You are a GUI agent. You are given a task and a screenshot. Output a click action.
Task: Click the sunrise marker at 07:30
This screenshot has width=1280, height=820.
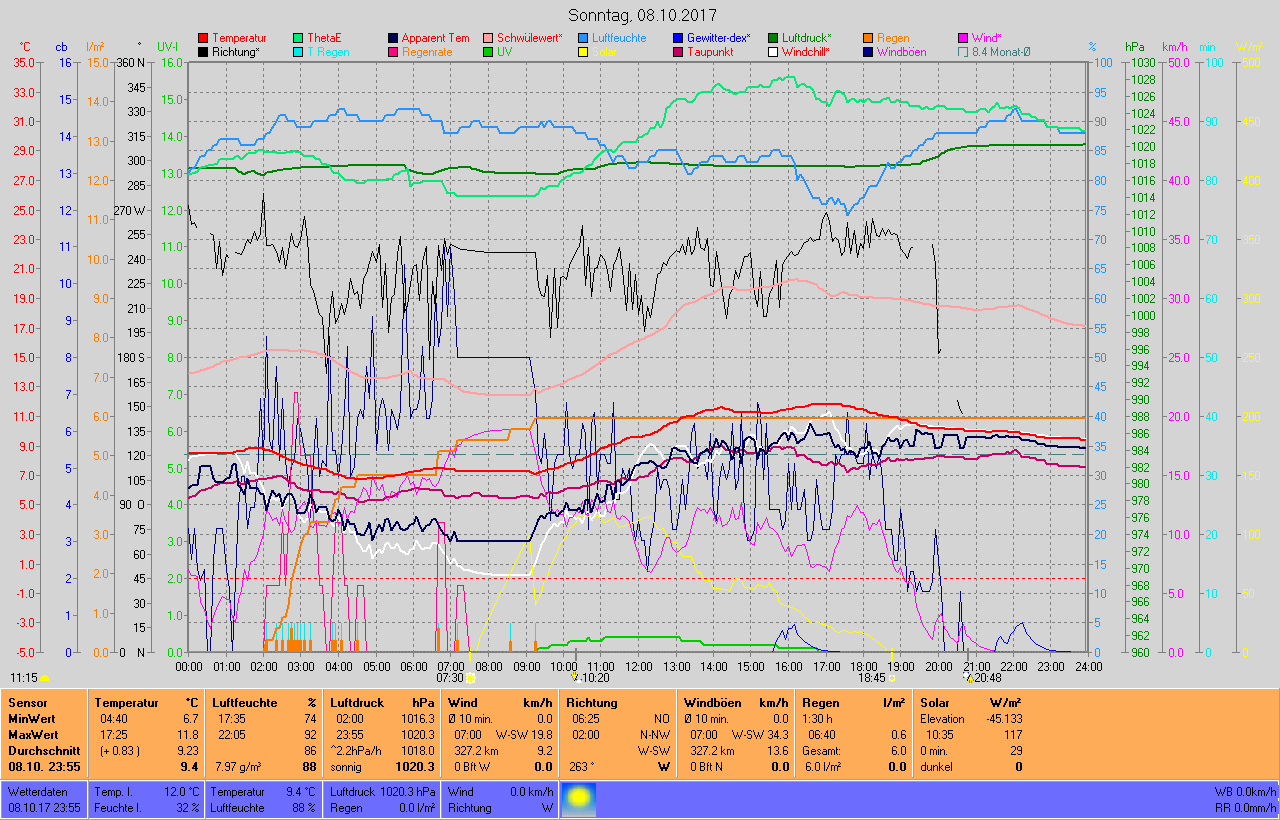tap(469, 678)
